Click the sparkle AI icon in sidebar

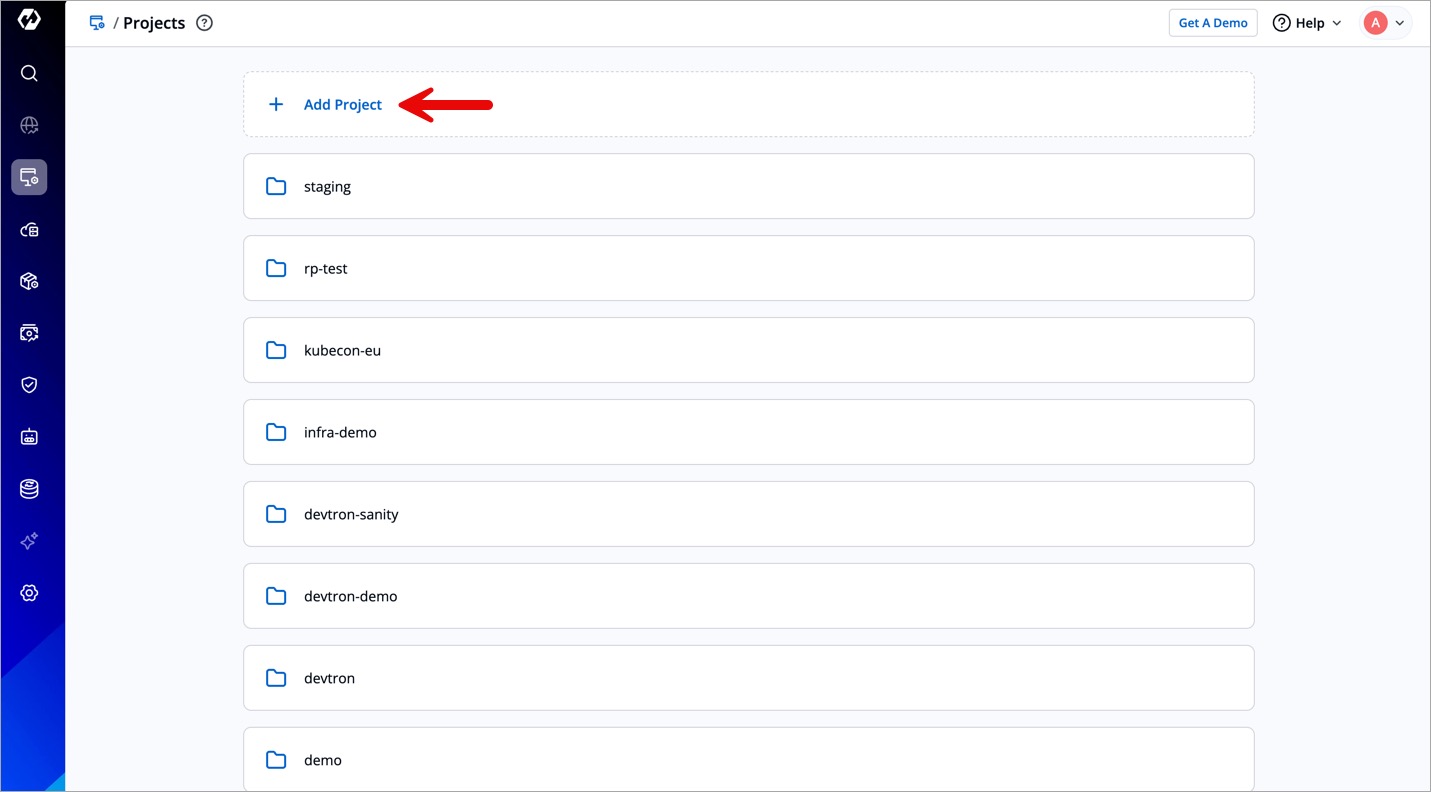[x=29, y=541]
